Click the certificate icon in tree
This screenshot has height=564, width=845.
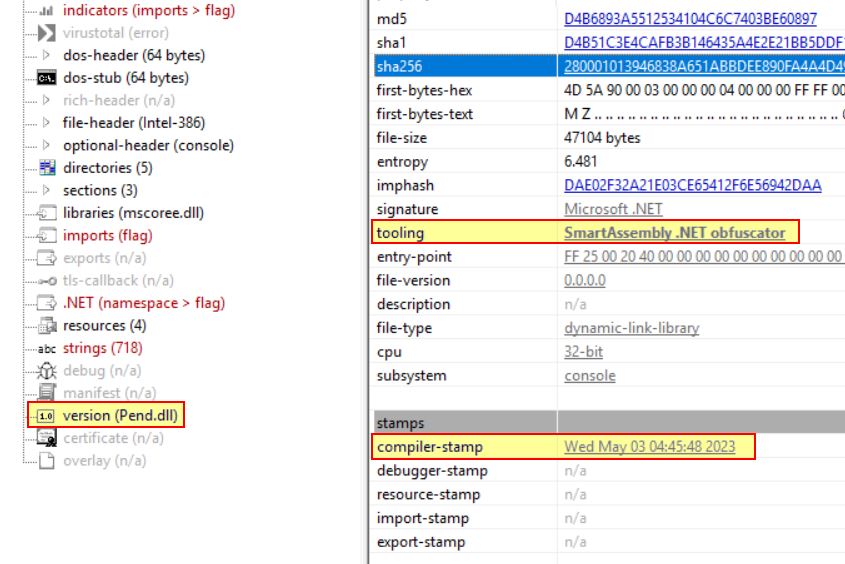[x=46, y=438]
